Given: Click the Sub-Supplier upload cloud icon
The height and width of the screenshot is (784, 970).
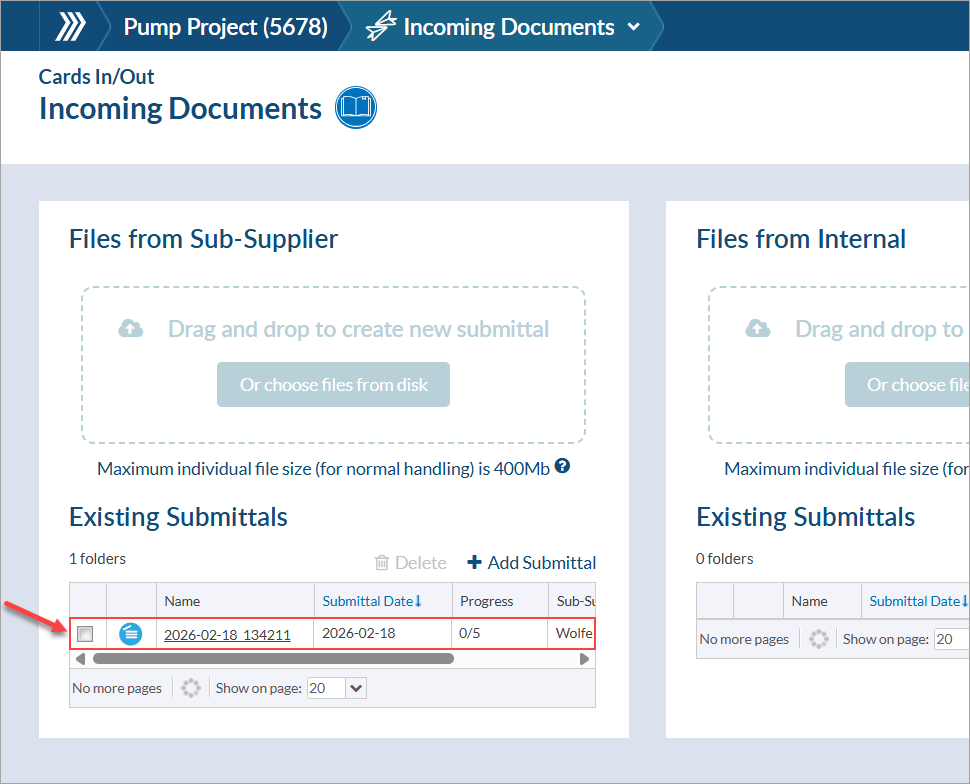Looking at the screenshot, I should click(131, 328).
